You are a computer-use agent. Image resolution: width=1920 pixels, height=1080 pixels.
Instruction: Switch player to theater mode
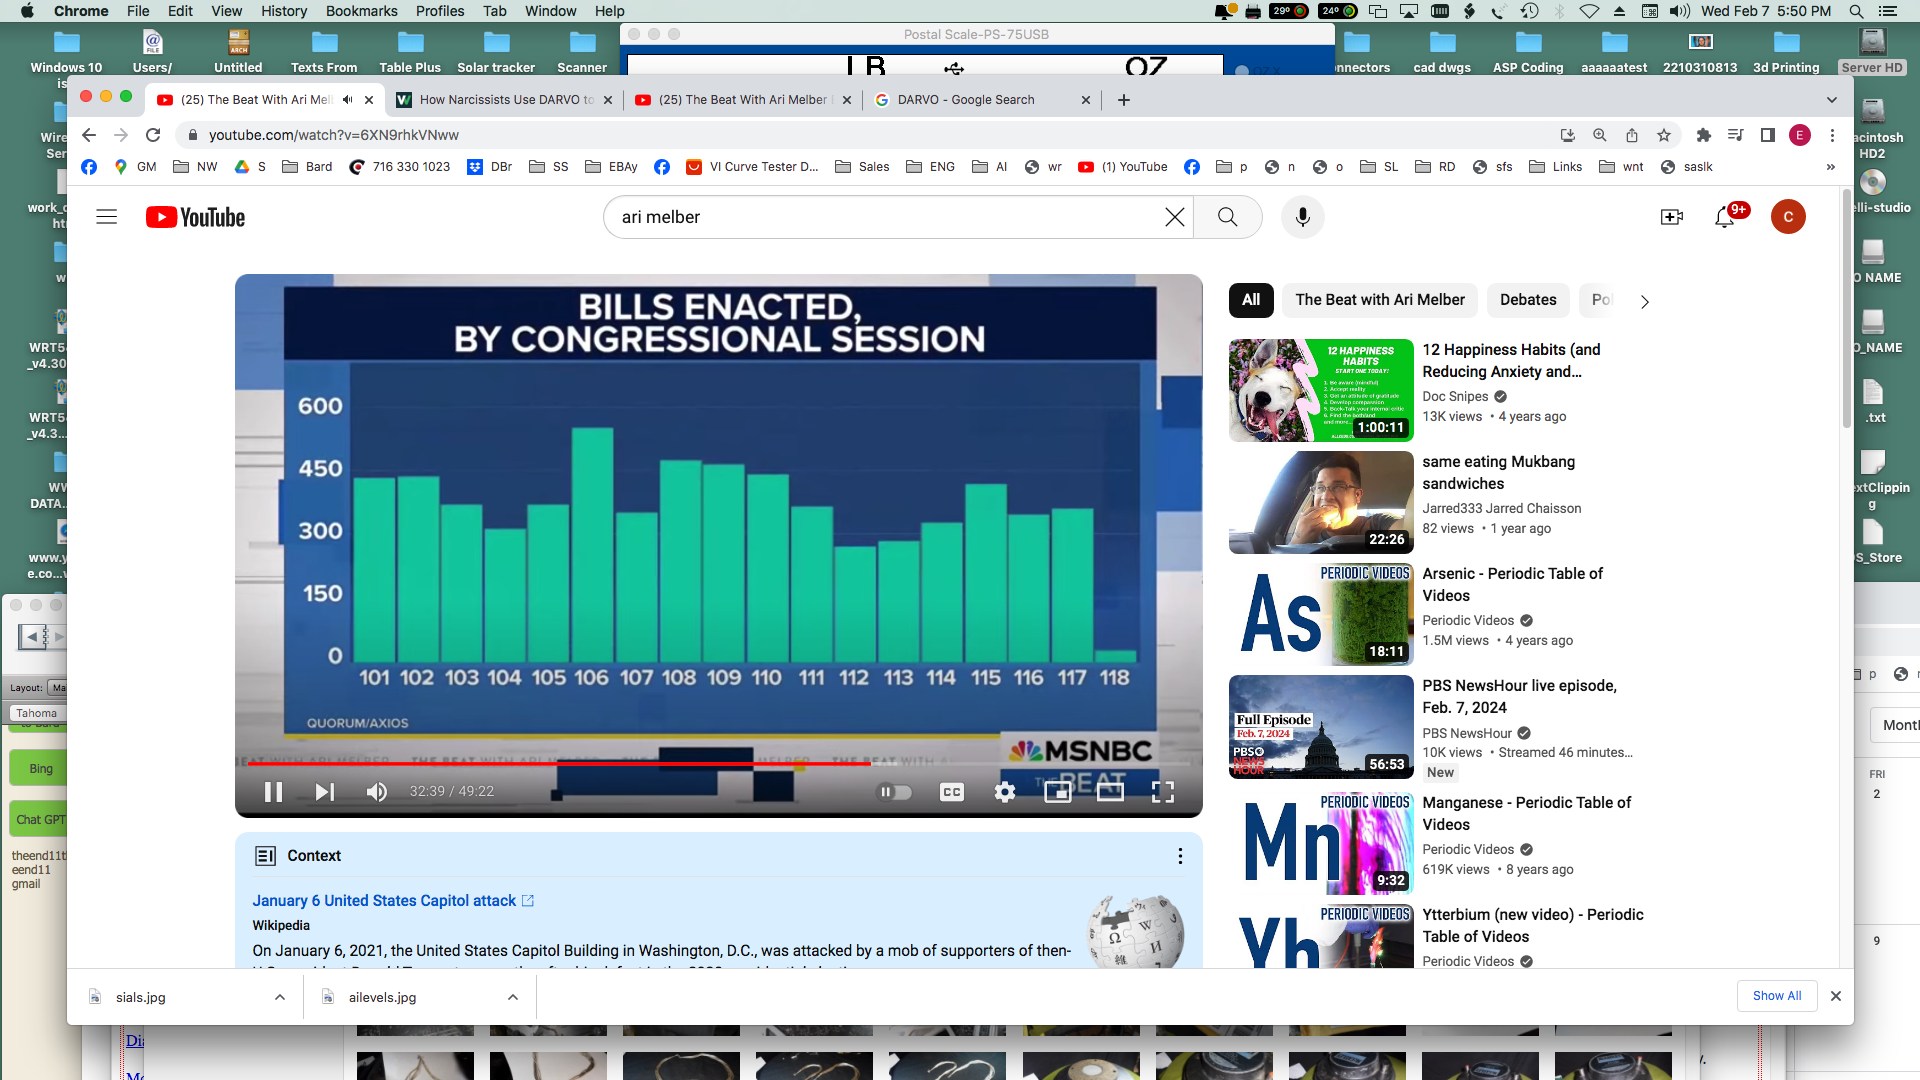pos(1110,792)
